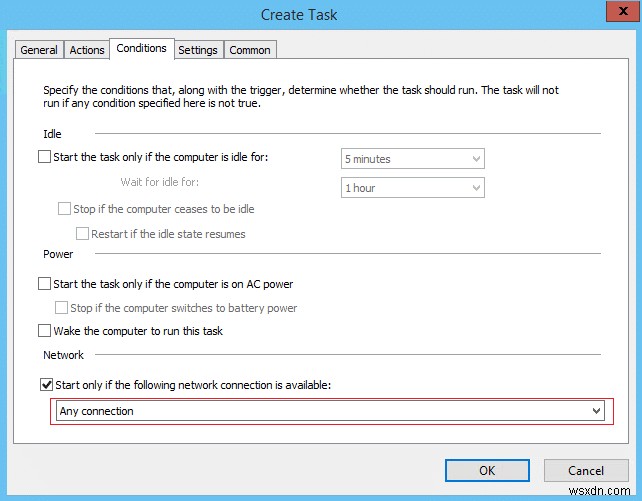
Task: Click the Network section heading
Action: pos(63,355)
